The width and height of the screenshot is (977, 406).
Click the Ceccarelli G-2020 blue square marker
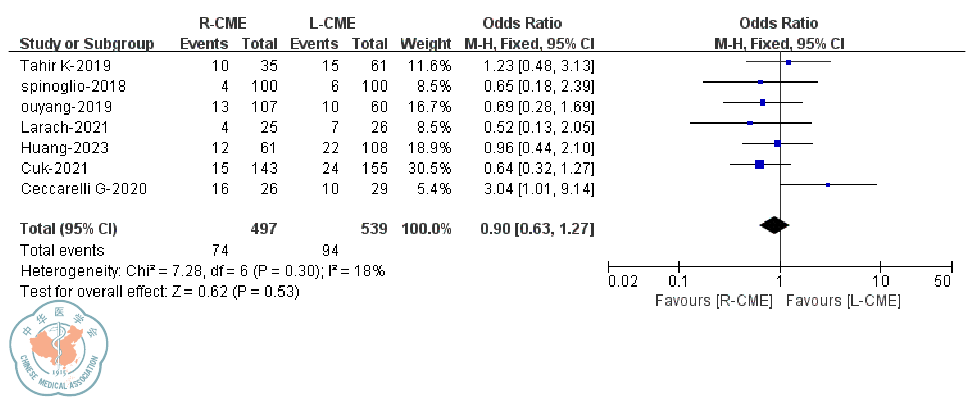click(x=828, y=185)
